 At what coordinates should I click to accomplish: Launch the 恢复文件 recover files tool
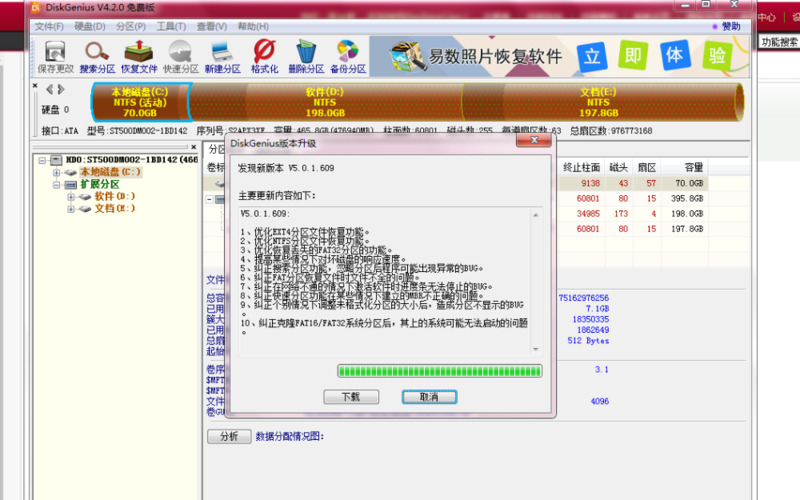[139, 57]
